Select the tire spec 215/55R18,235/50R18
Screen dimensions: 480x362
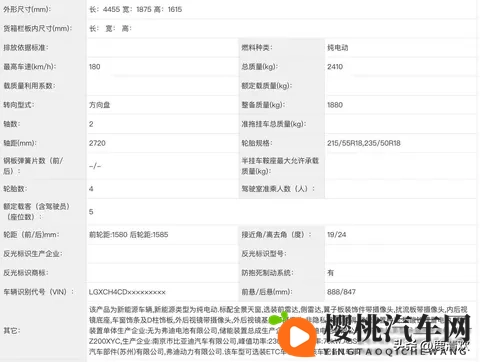point(364,143)
